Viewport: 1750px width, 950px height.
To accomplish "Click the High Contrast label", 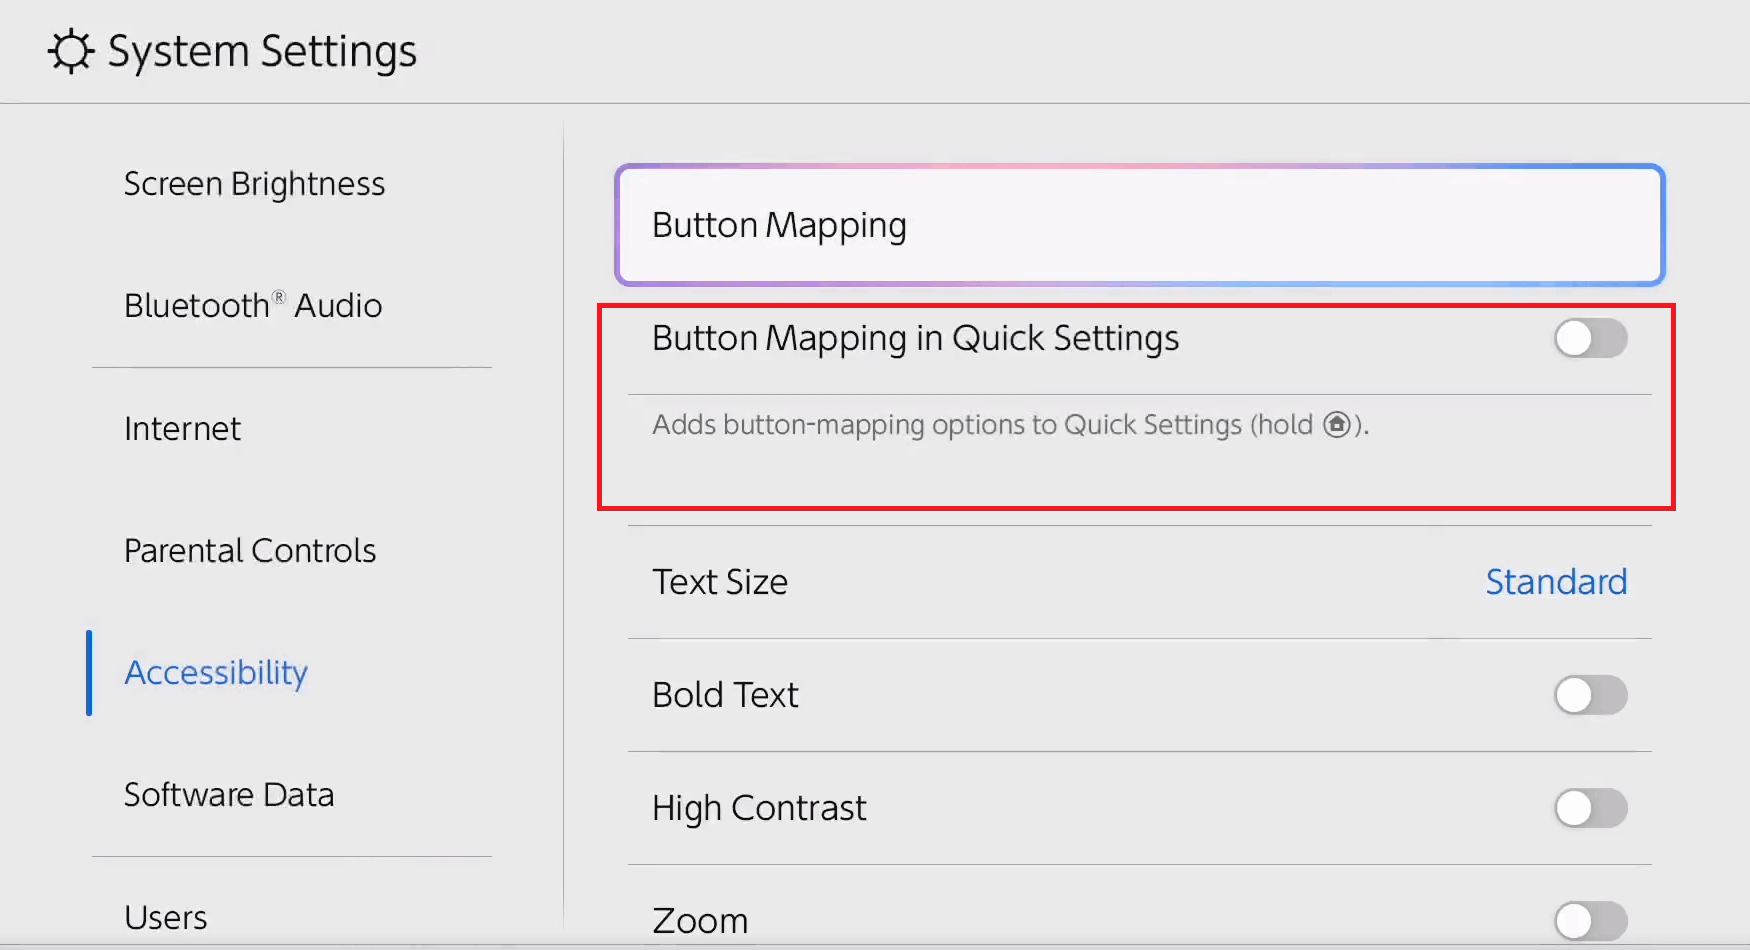I will click(759, 808).
